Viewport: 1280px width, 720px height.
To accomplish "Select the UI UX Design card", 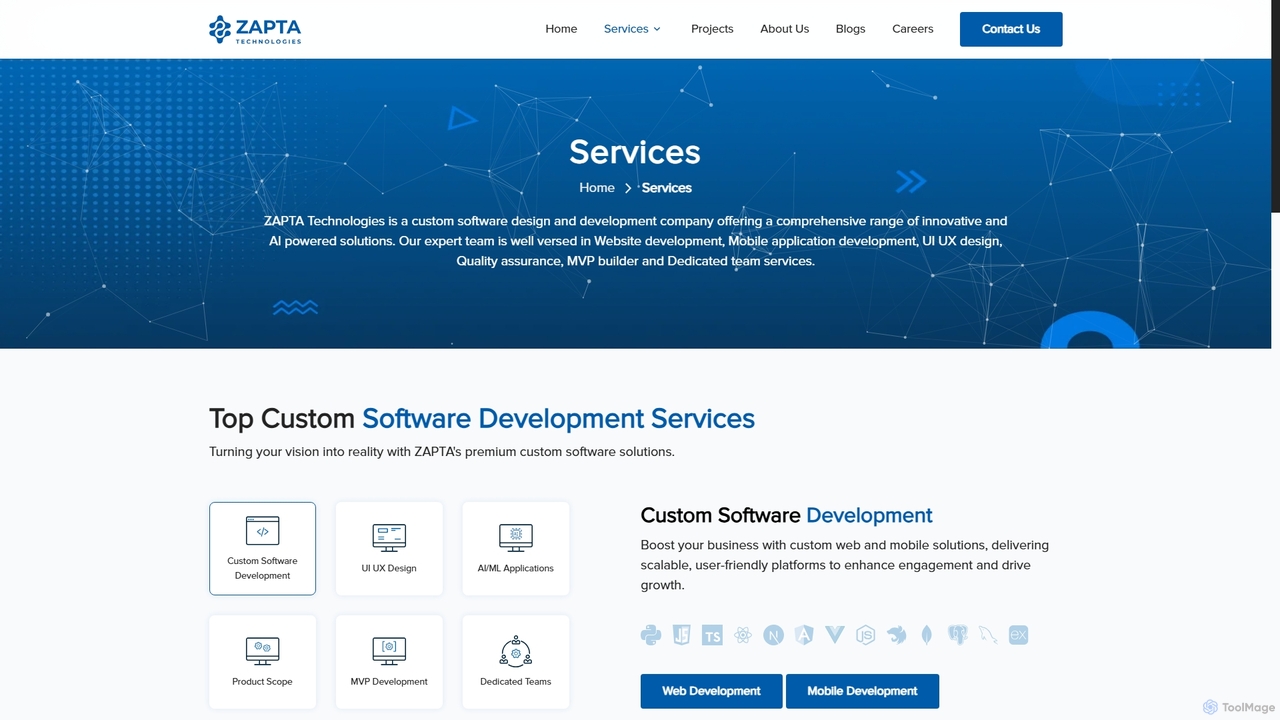I will point(389,548).
